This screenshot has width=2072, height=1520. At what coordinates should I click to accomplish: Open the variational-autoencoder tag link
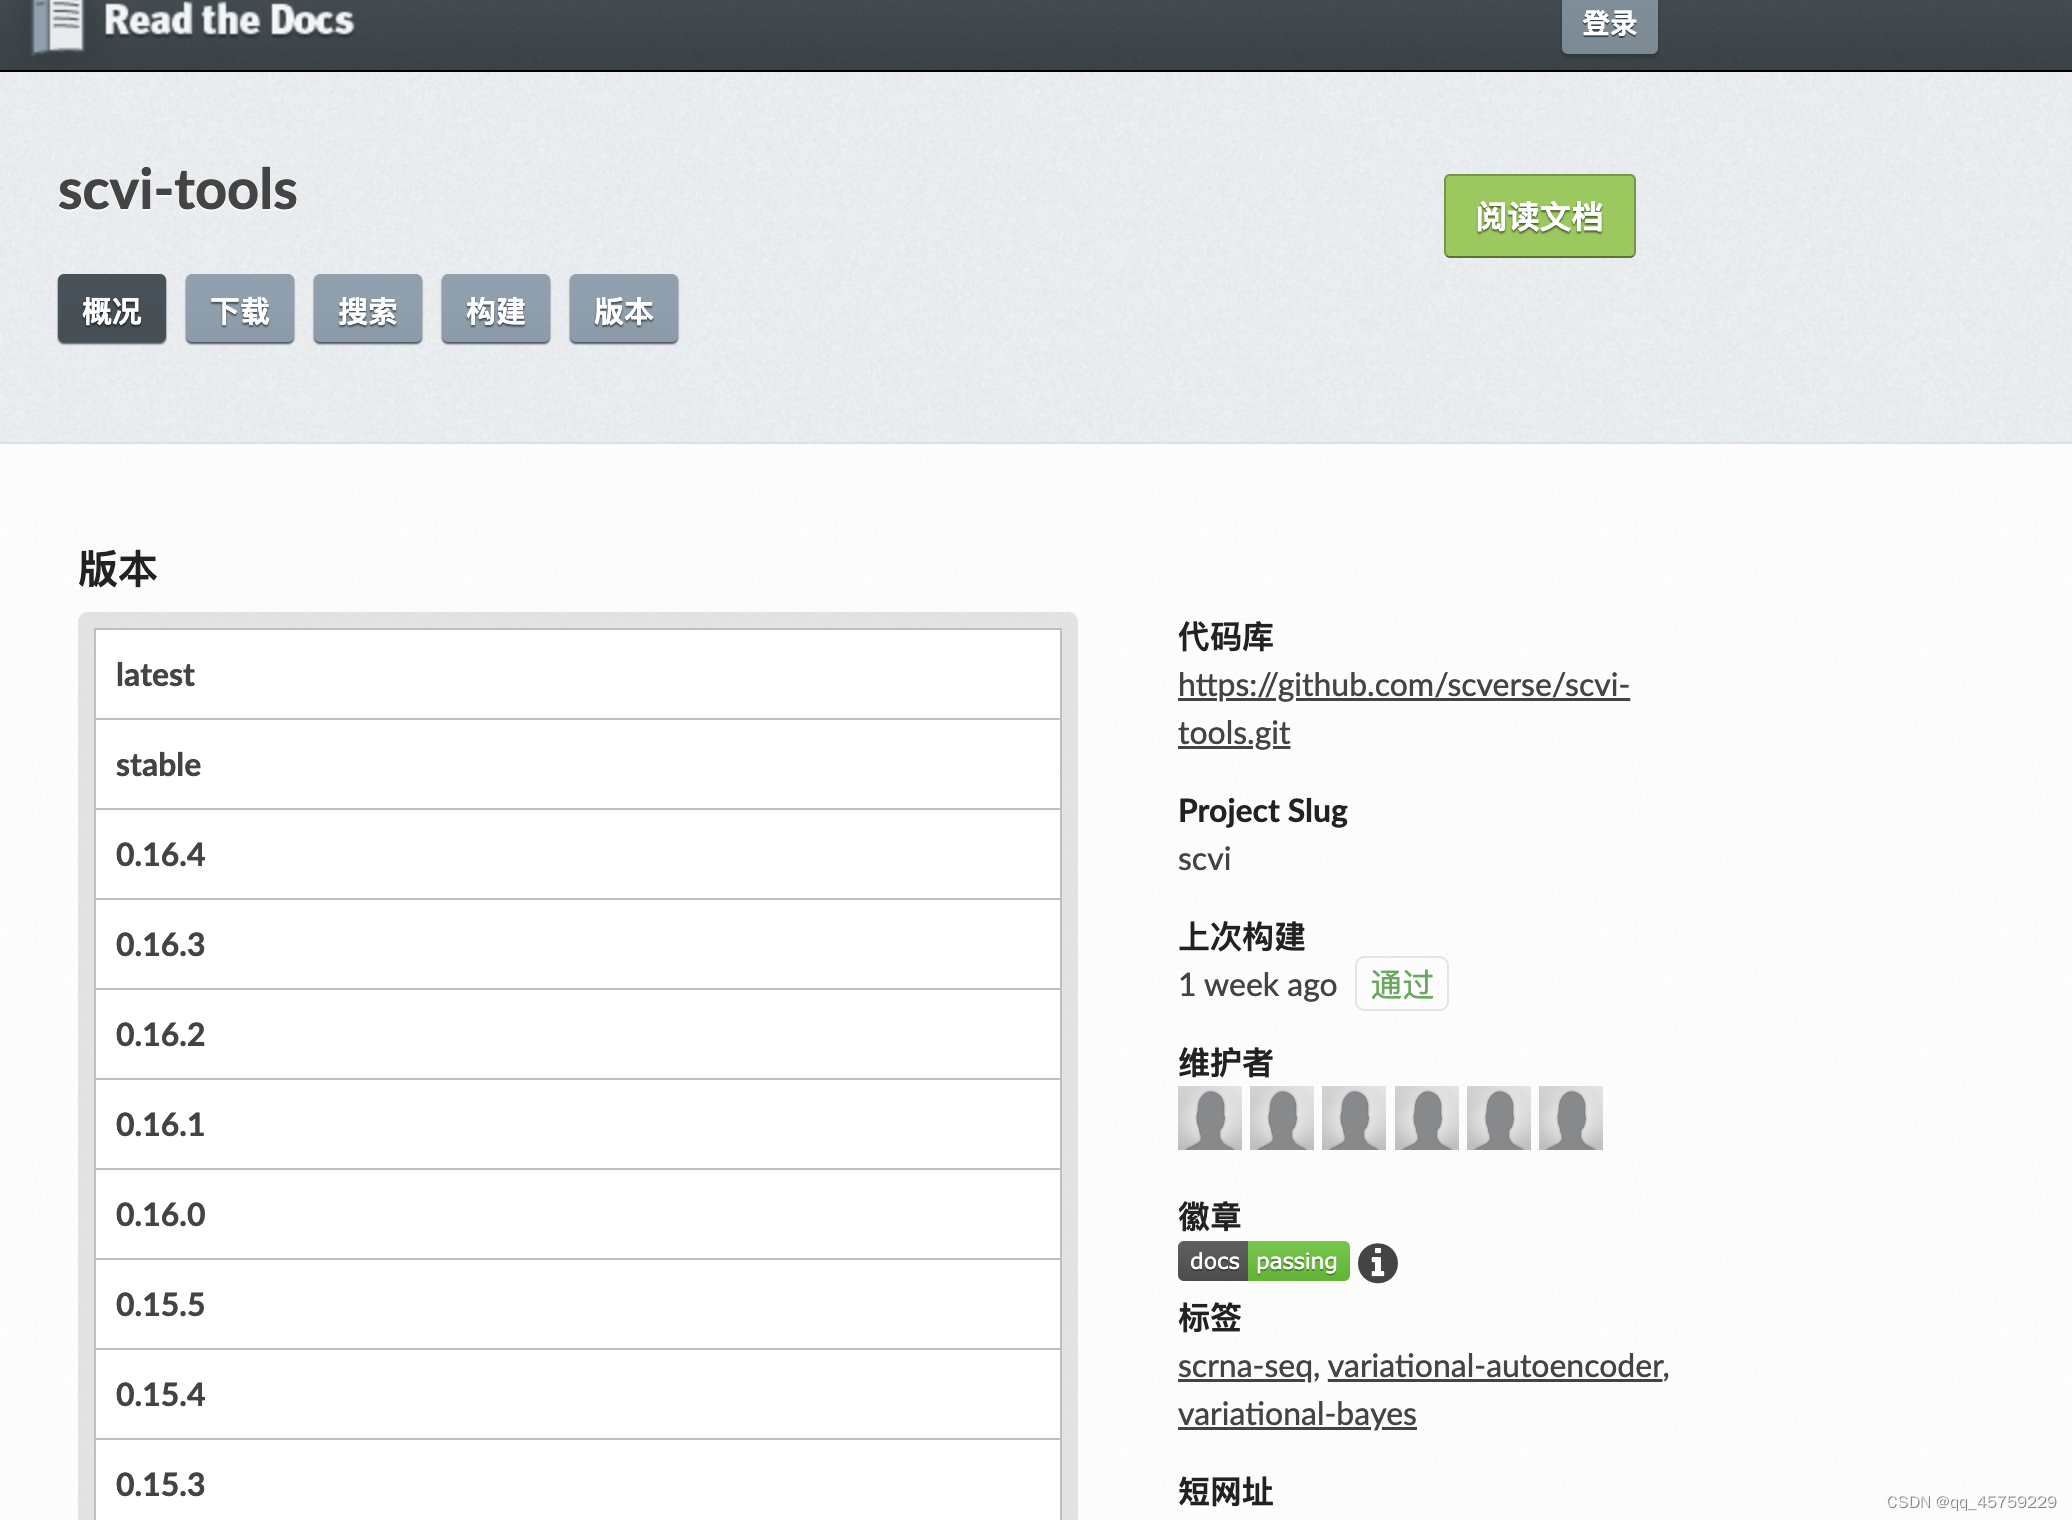coord(1497,1366)
